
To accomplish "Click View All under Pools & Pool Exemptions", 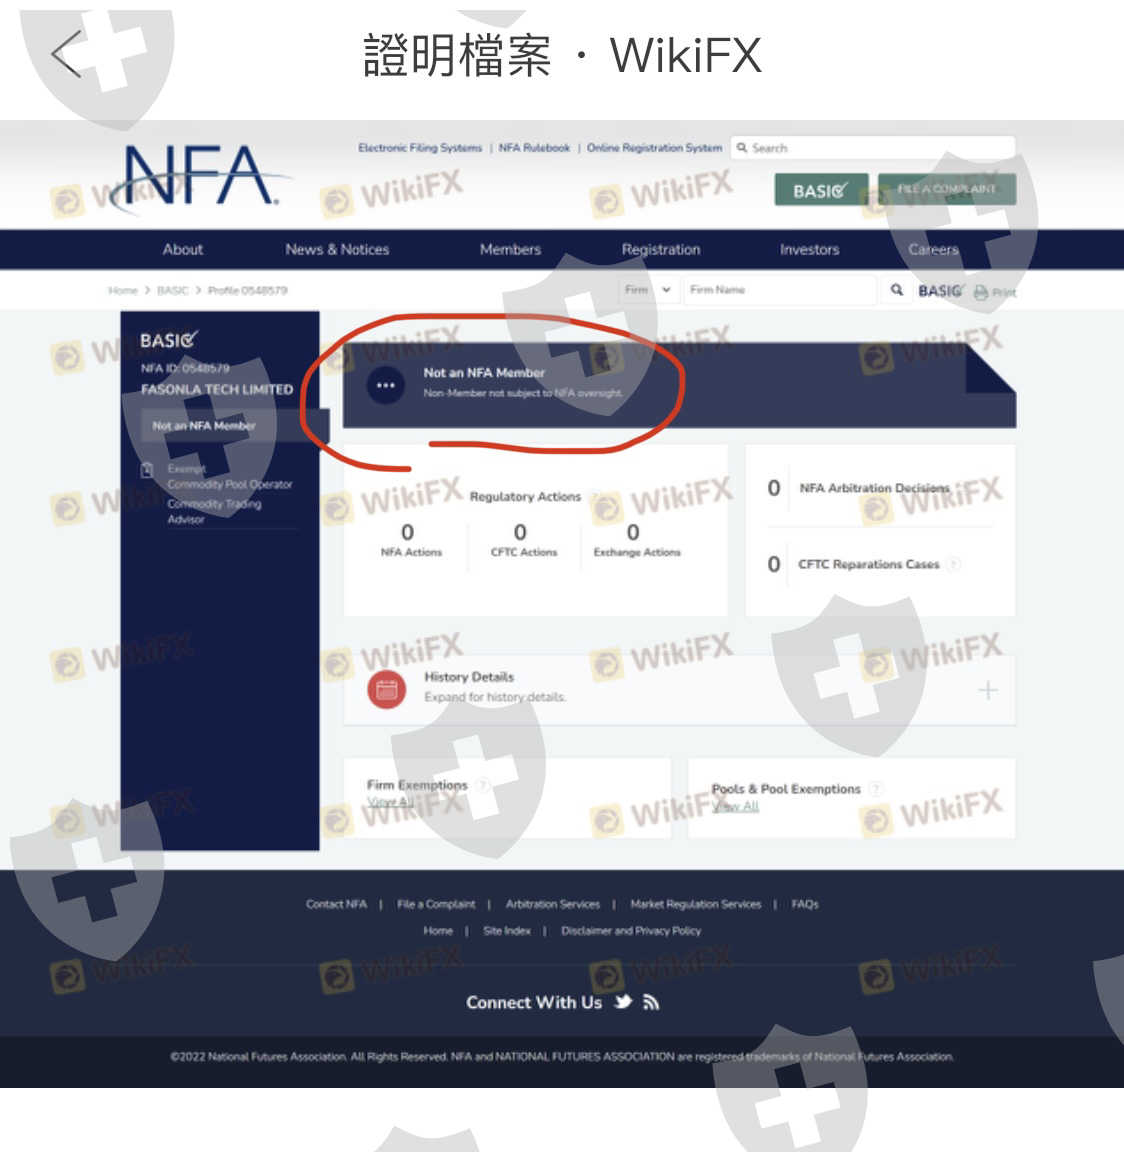I will (x=735, y=806).
